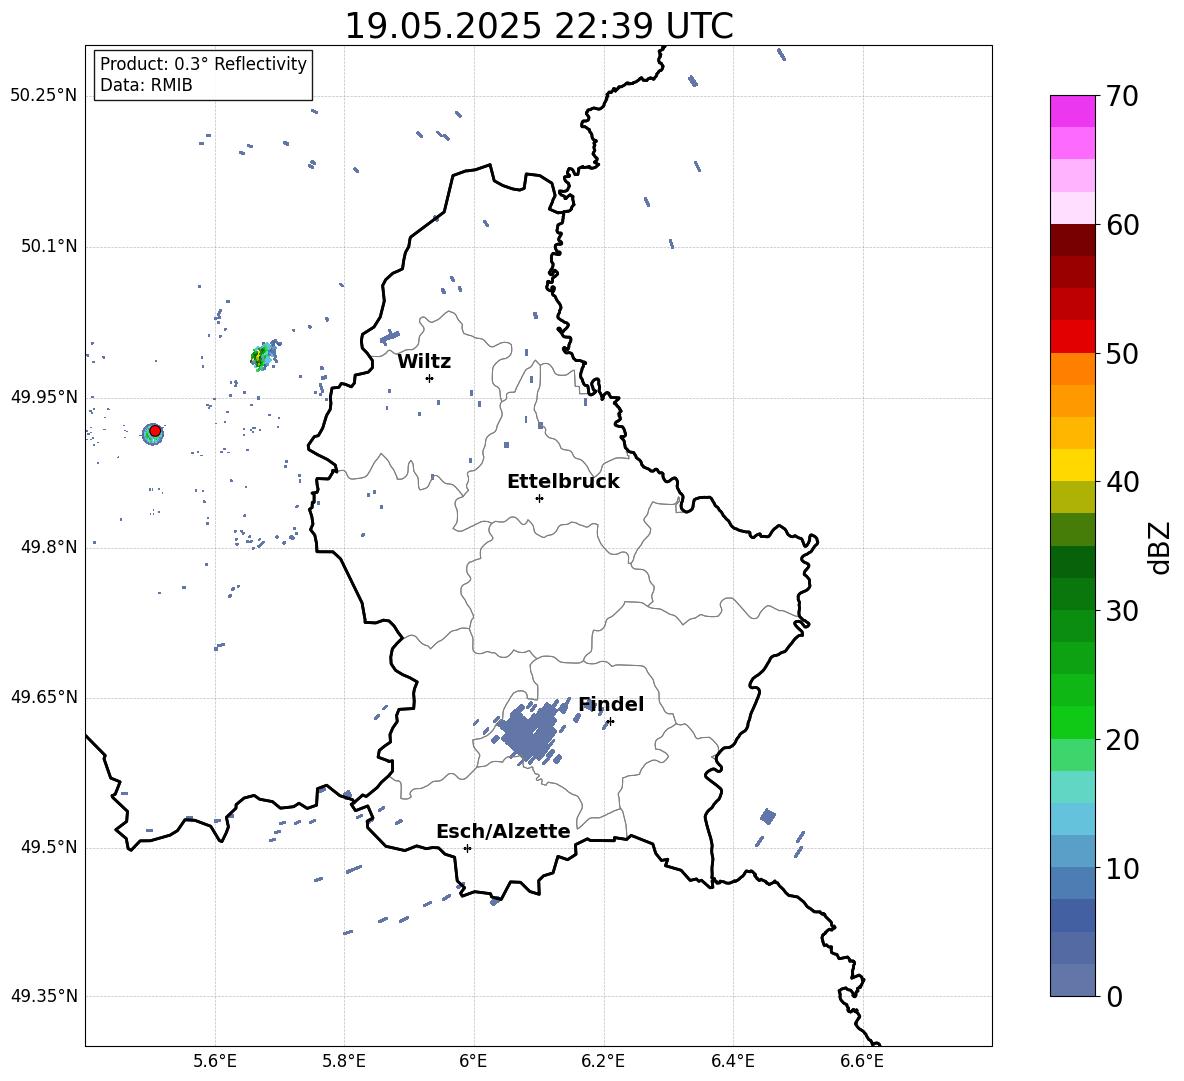Click the 5.8°E longitude label
Image resolution: width=1184 pixels, height=1081 pixels.
pos(344,1061)
